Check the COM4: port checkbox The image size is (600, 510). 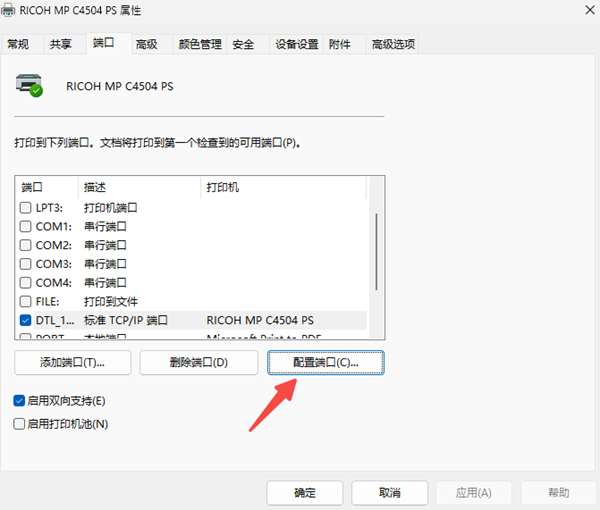(25, 283)
